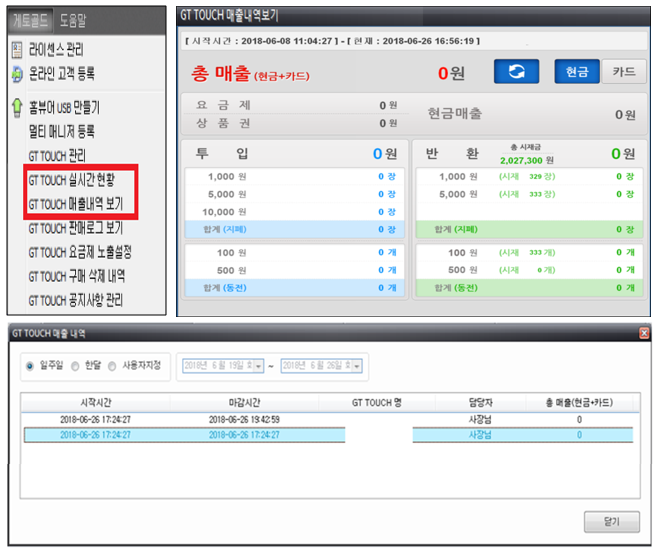Click the green arrow 홈뷰어 USB icon
660x556 pixels.
tap(17, 107)
